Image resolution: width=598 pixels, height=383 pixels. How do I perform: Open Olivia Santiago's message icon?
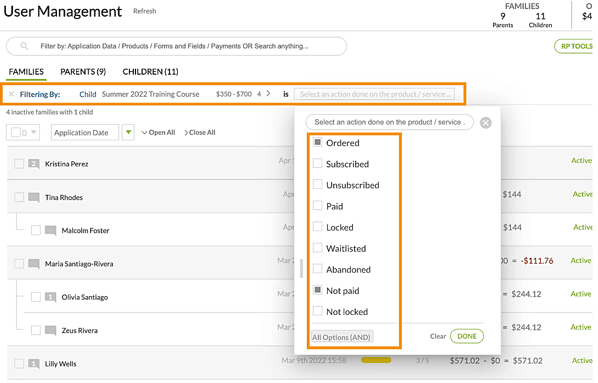[x=51, y=297]
